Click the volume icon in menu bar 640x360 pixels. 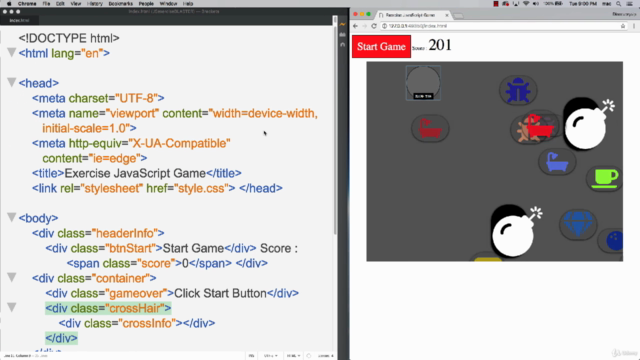536,3
